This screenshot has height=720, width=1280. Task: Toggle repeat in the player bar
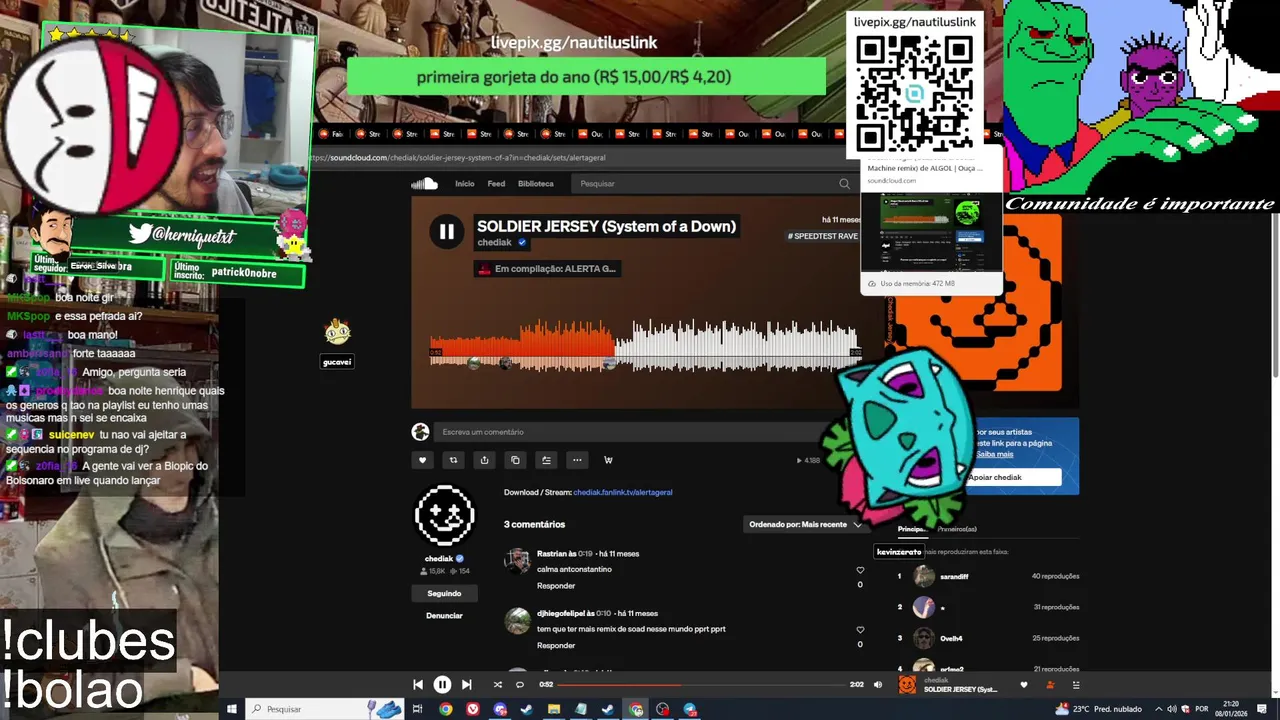click(x=520, y=685)
